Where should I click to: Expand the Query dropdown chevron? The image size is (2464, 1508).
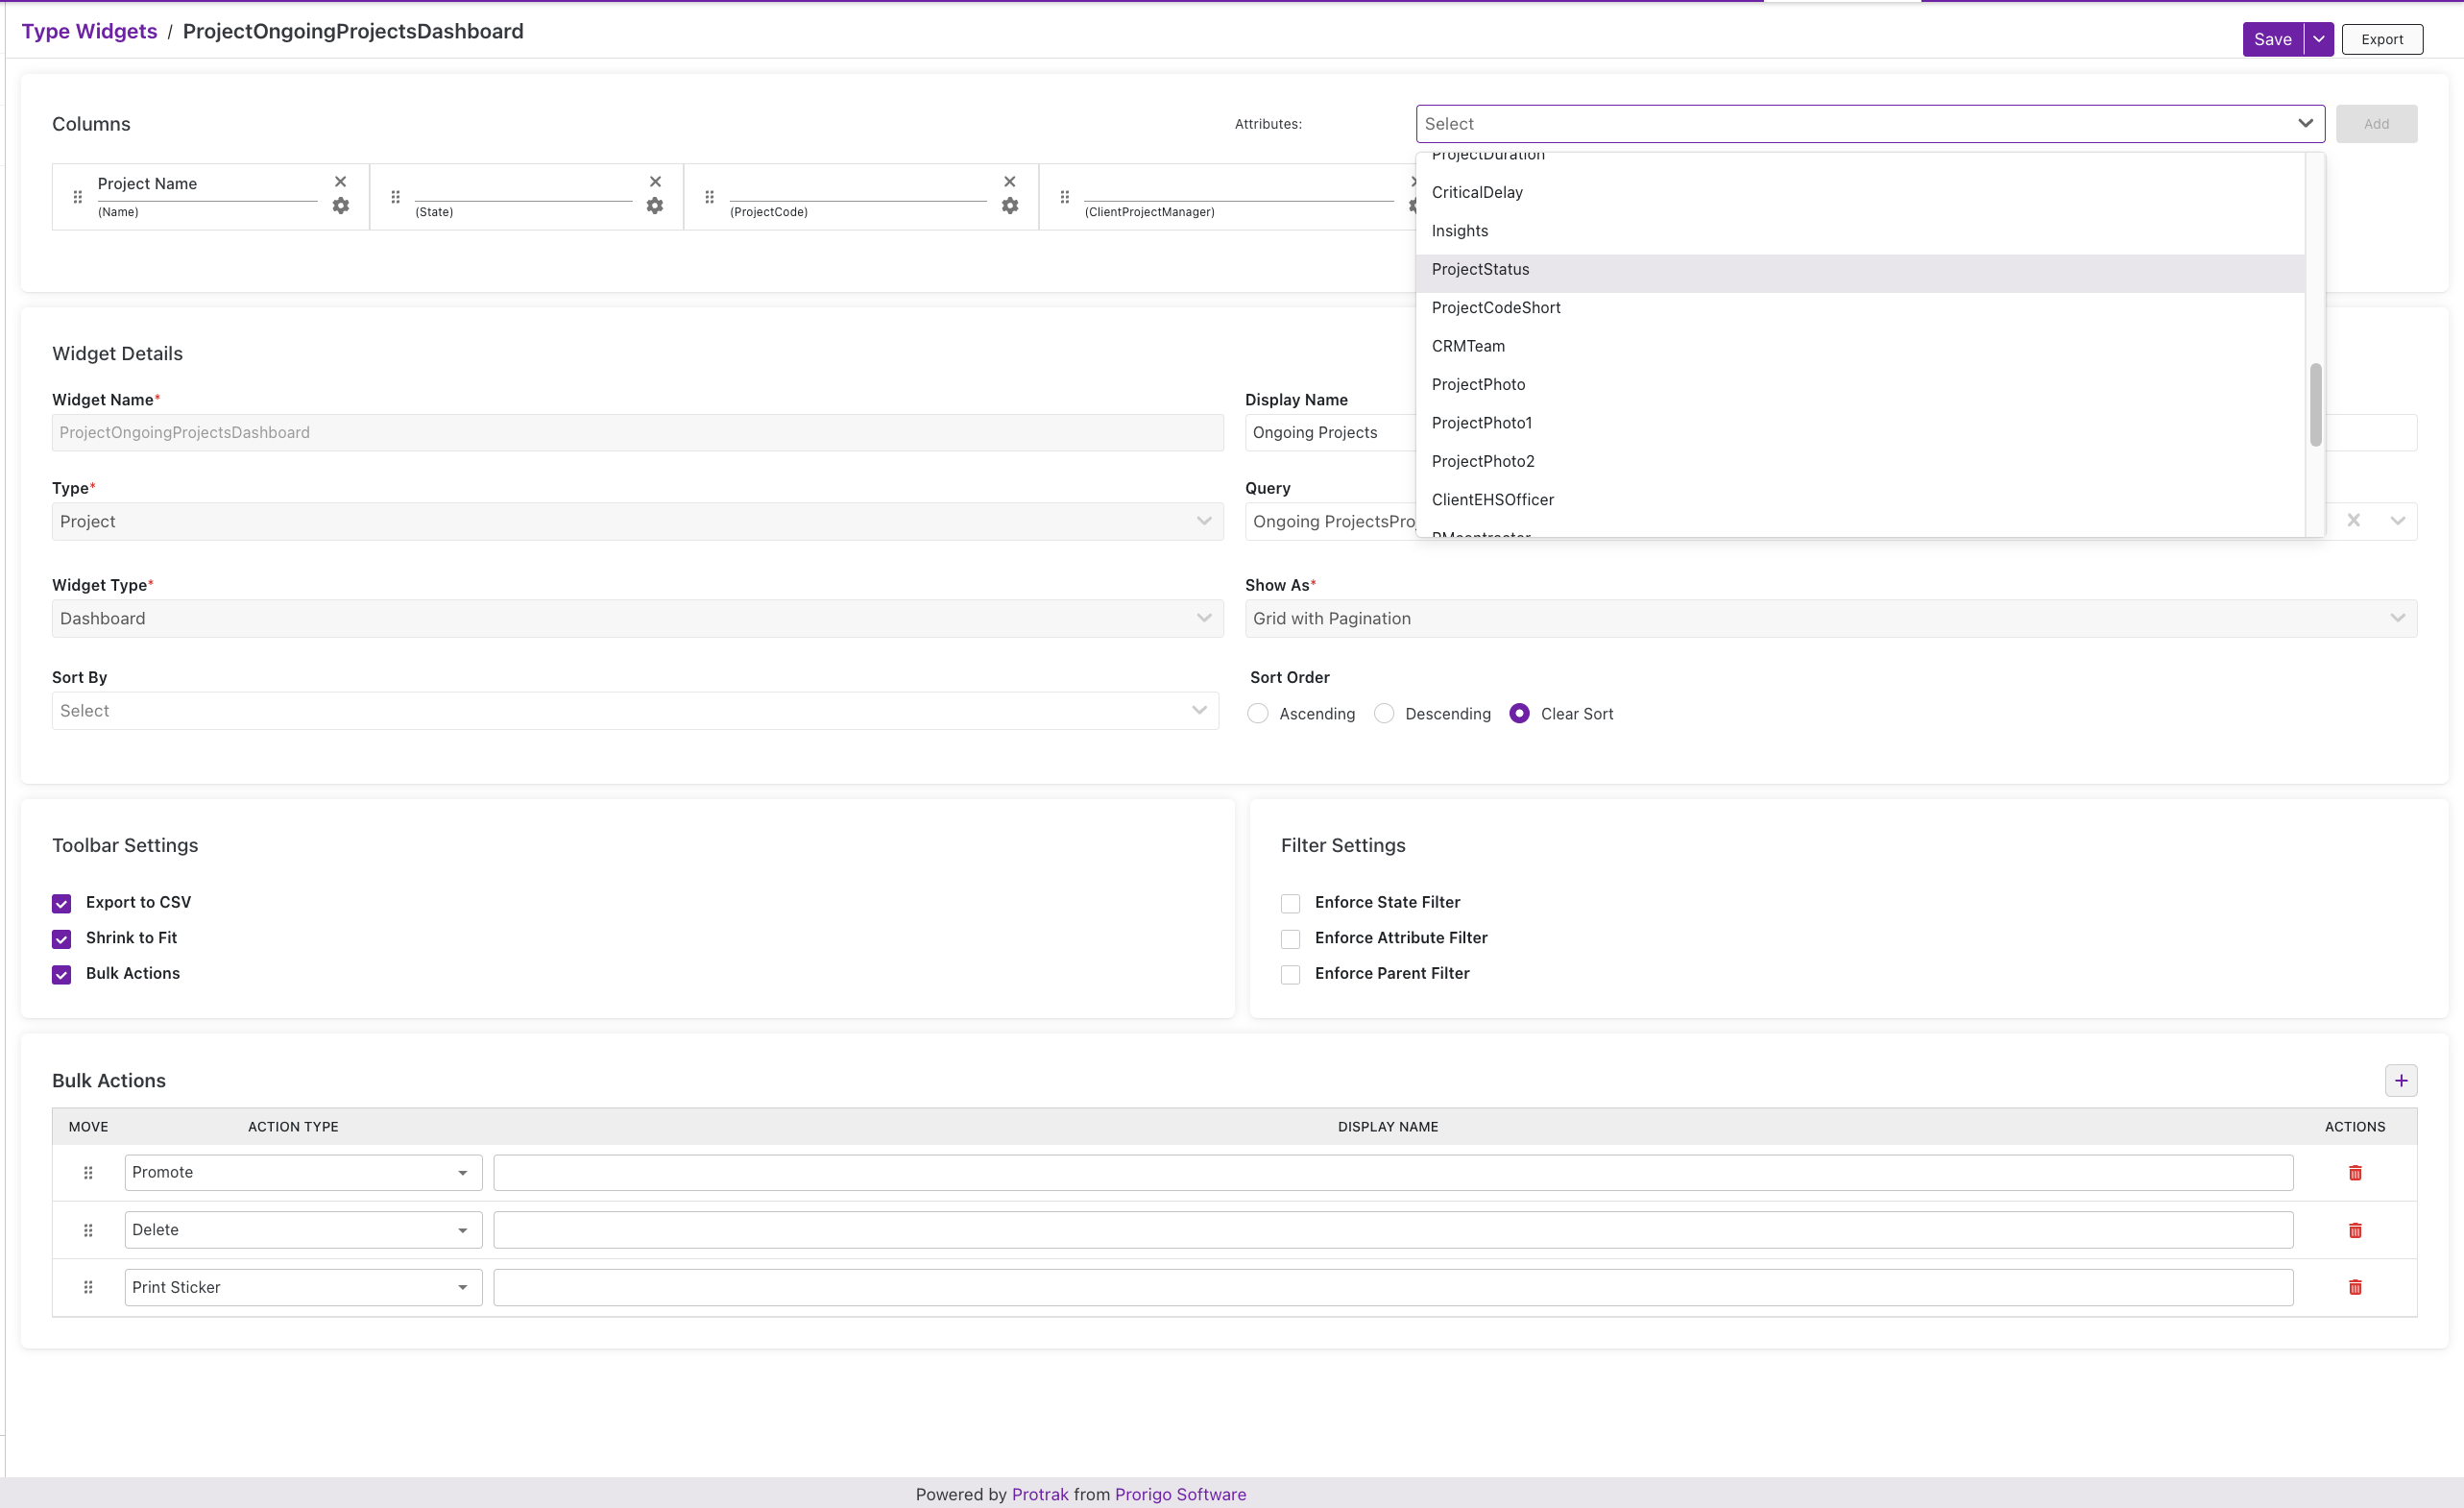[x=2397, y=520]
